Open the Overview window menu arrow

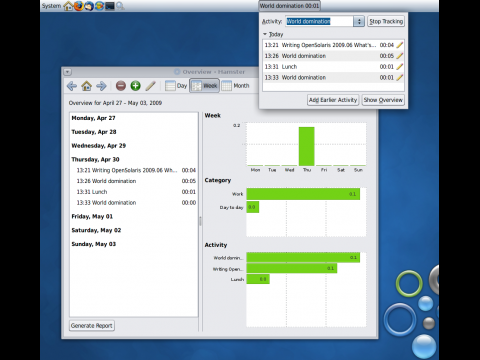pyautogui.click(x=67, y=72)
